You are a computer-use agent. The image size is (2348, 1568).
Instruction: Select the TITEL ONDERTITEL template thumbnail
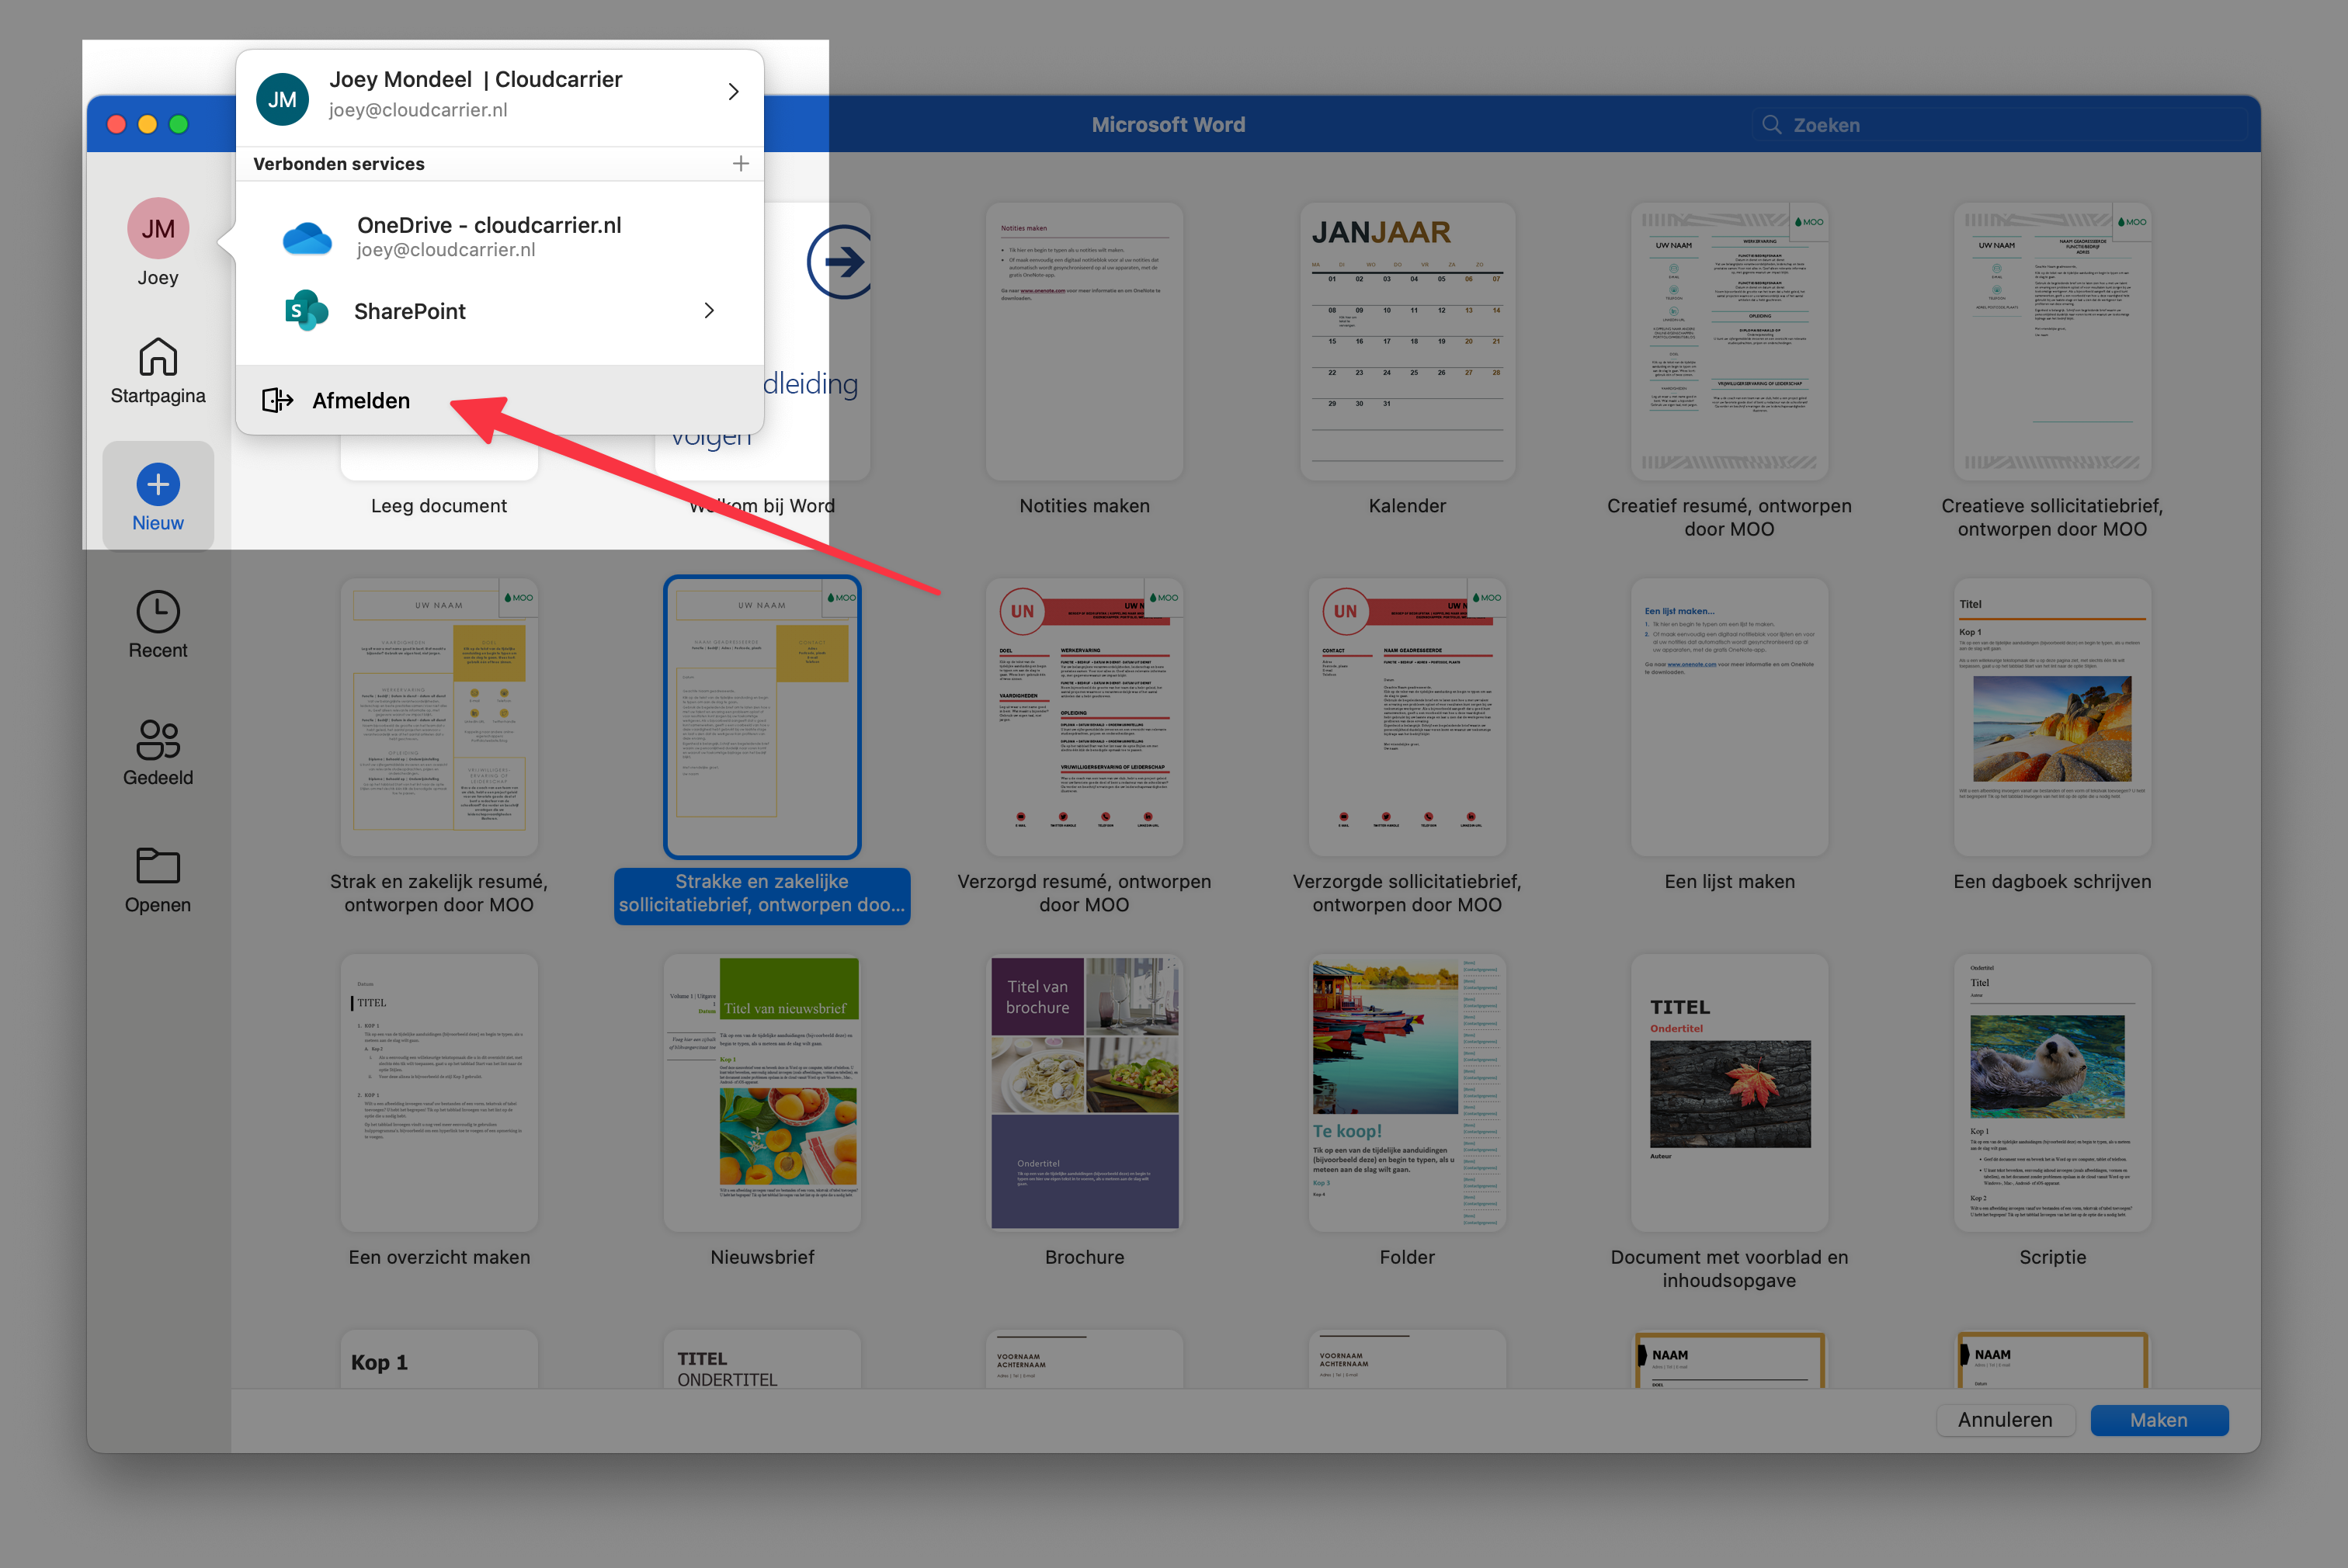click(x=762, y=1359)
